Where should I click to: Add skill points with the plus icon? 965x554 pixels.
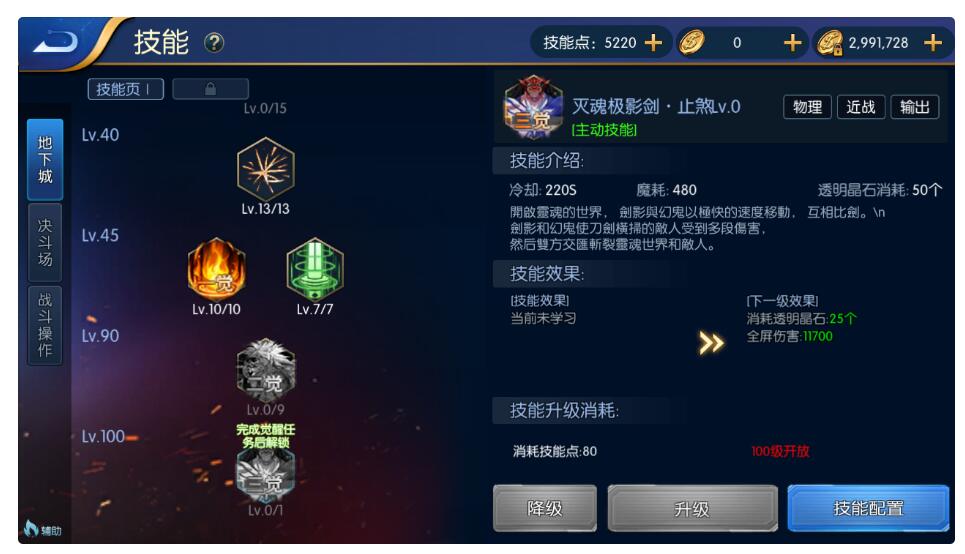[x=653, y=43]
